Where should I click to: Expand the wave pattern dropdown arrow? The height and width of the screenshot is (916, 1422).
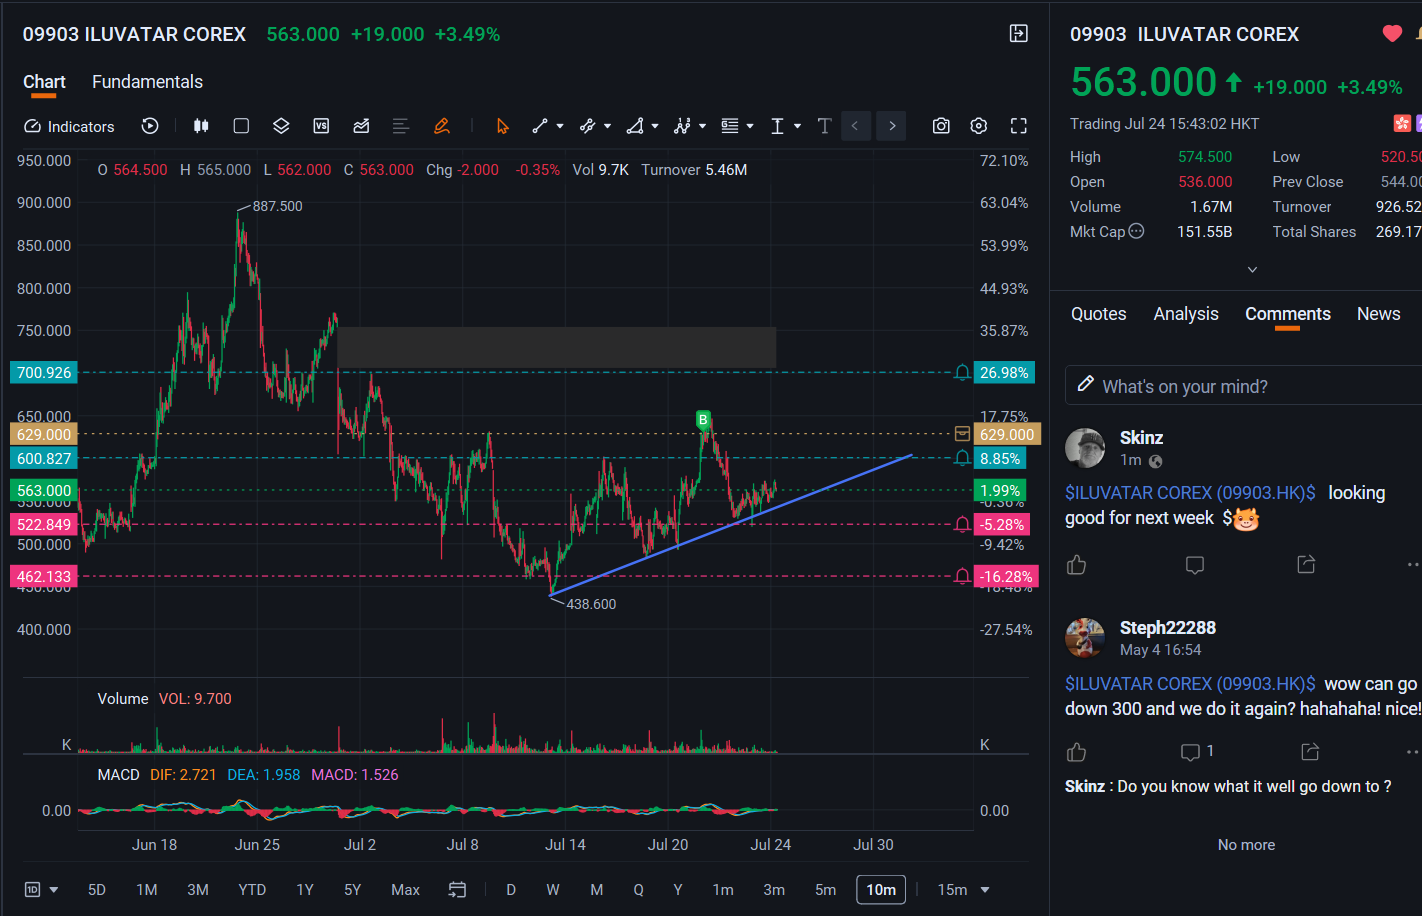coord(702,126)
